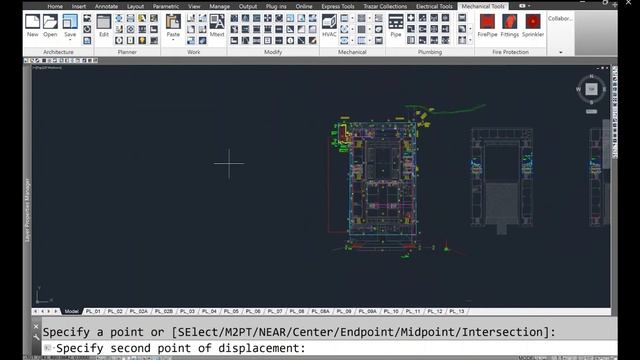Click the Fire Protection panel title
This screenshot has height=360, width=640.
pyautogui.click(x=510, y=52)
